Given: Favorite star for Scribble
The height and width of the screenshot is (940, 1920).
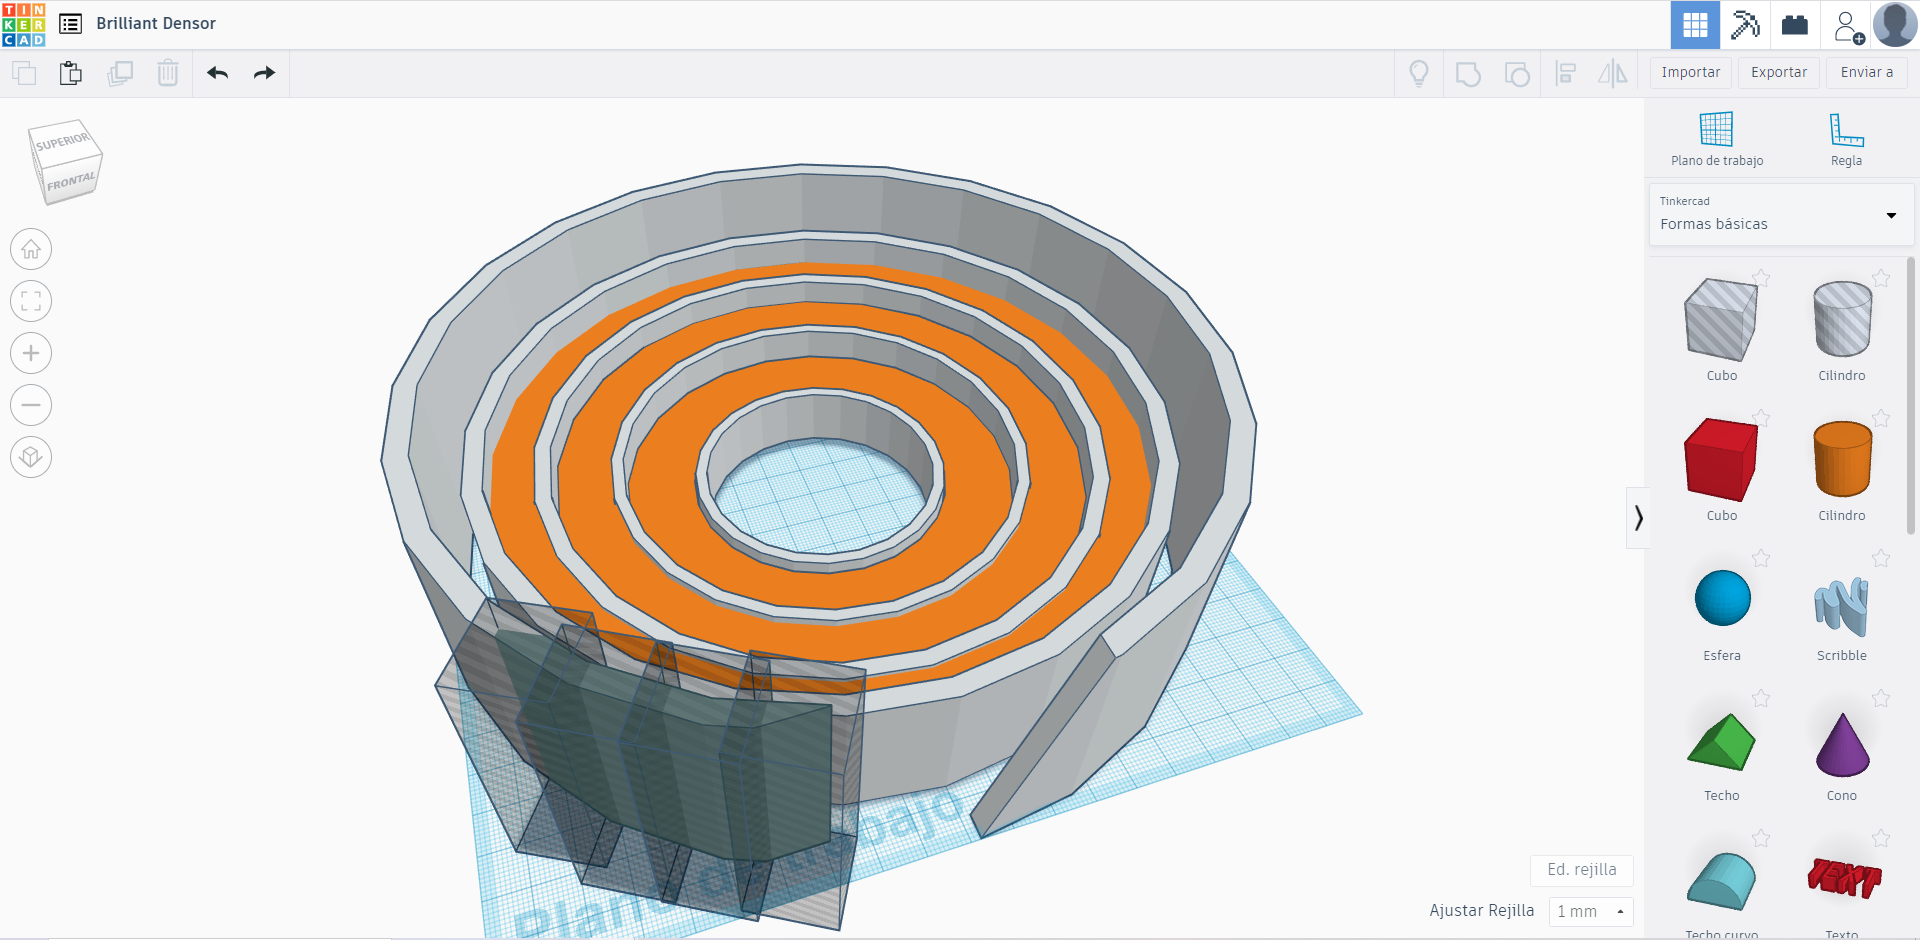Looking at the screenshot, I should pyautogui.click(x=1881, y=558).
